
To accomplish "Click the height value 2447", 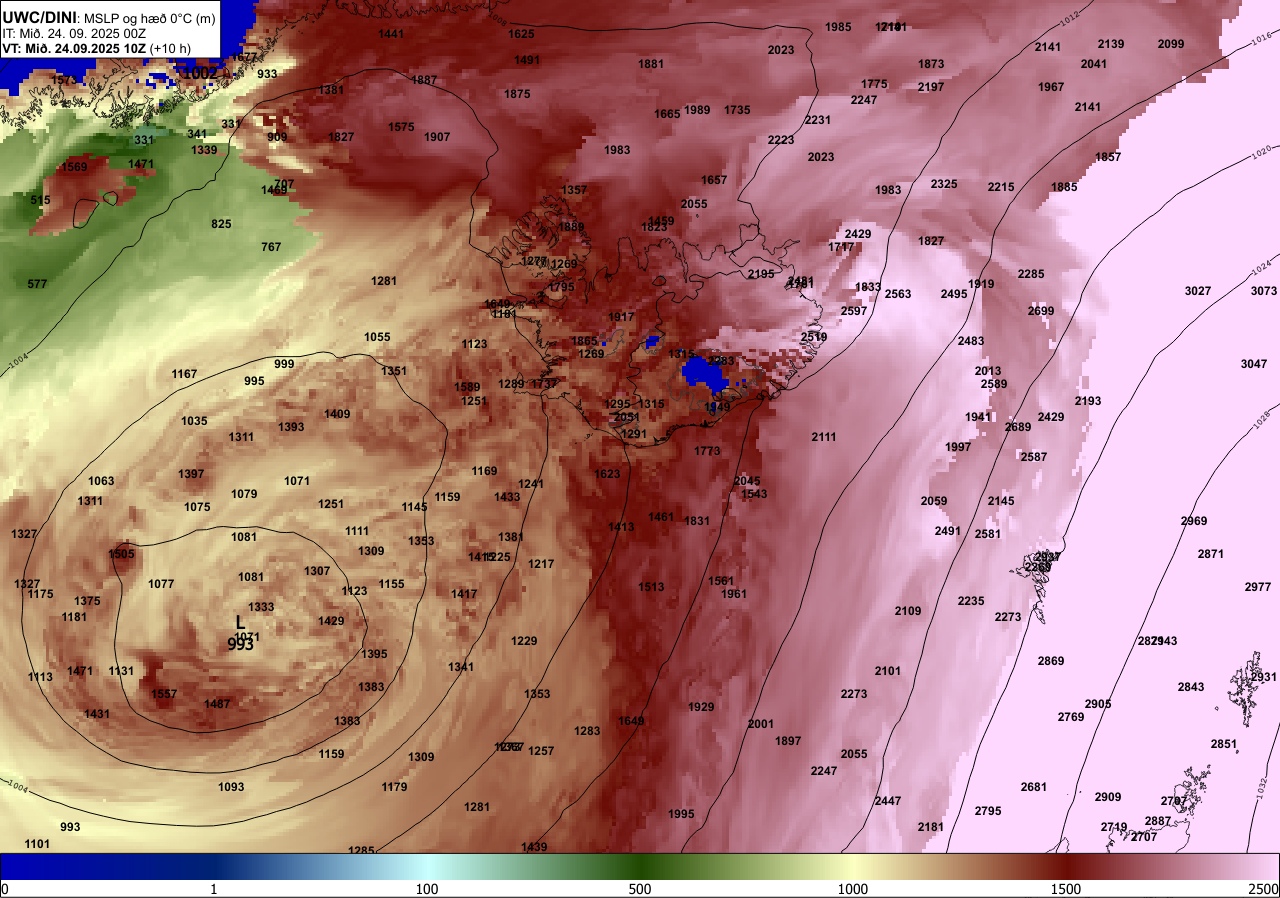I will coord(888,801).
